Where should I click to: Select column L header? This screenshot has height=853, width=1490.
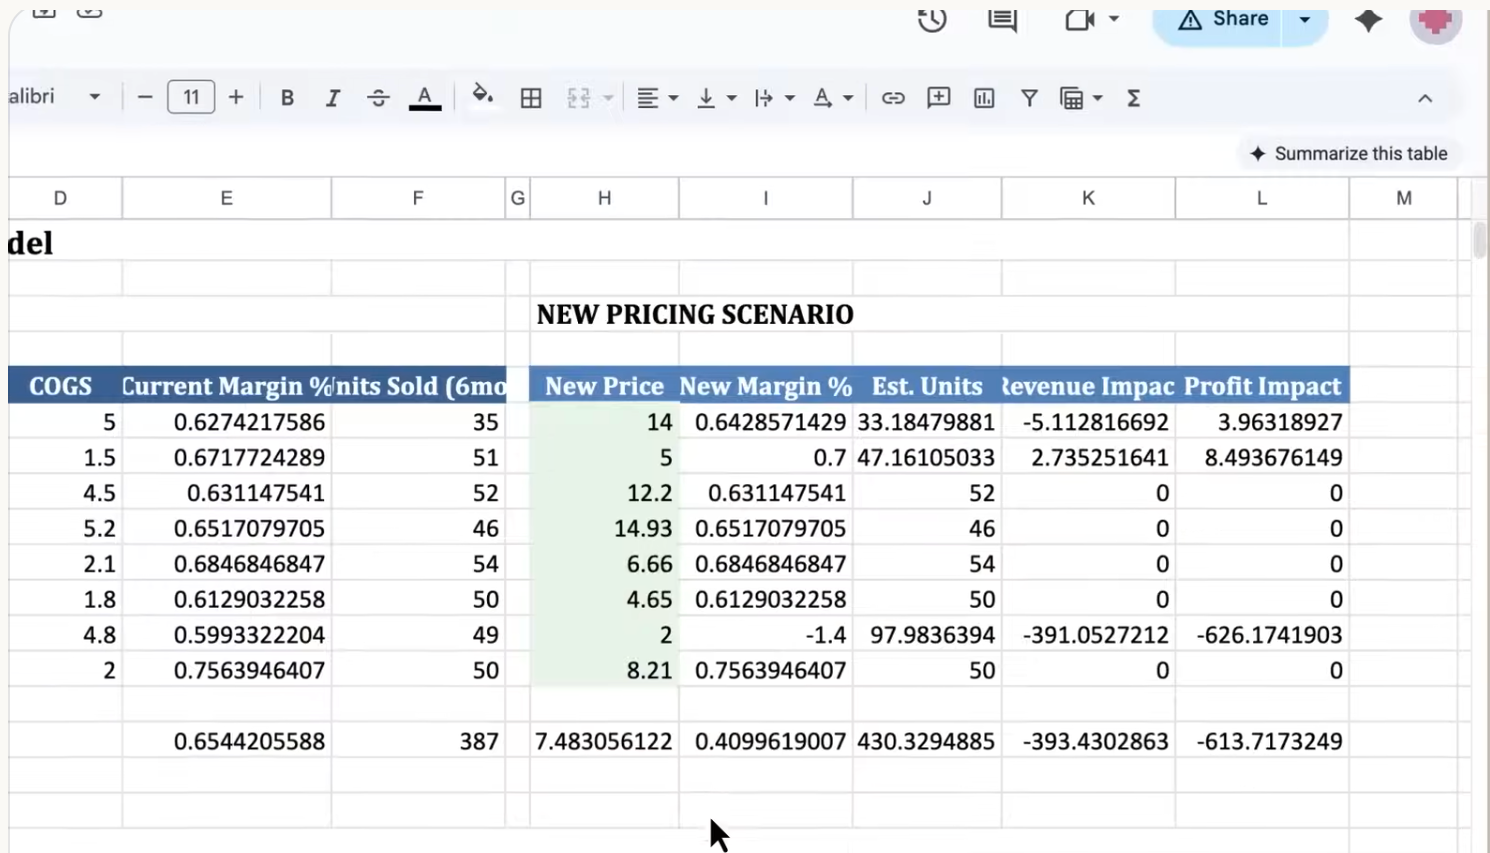(x=1262, y=198)
